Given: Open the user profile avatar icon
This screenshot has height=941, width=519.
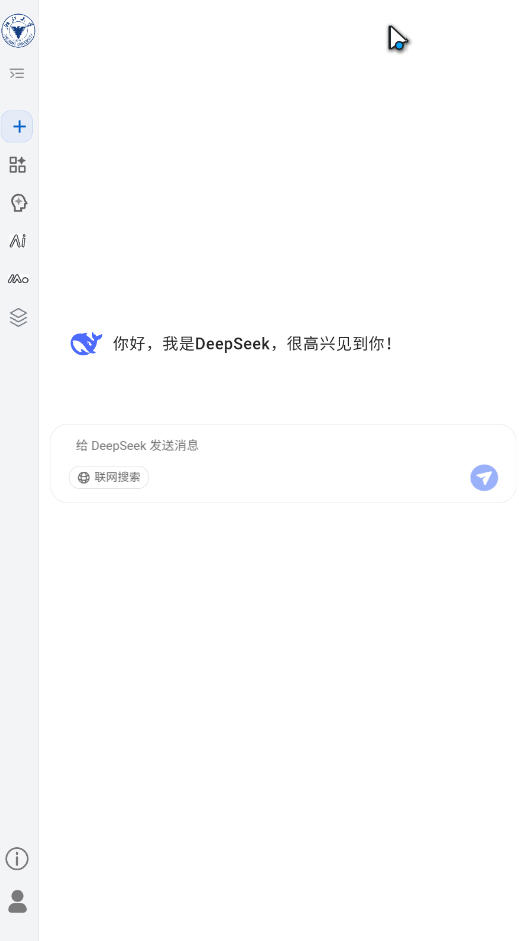Looking at the screenshot, I should [17, 901].
